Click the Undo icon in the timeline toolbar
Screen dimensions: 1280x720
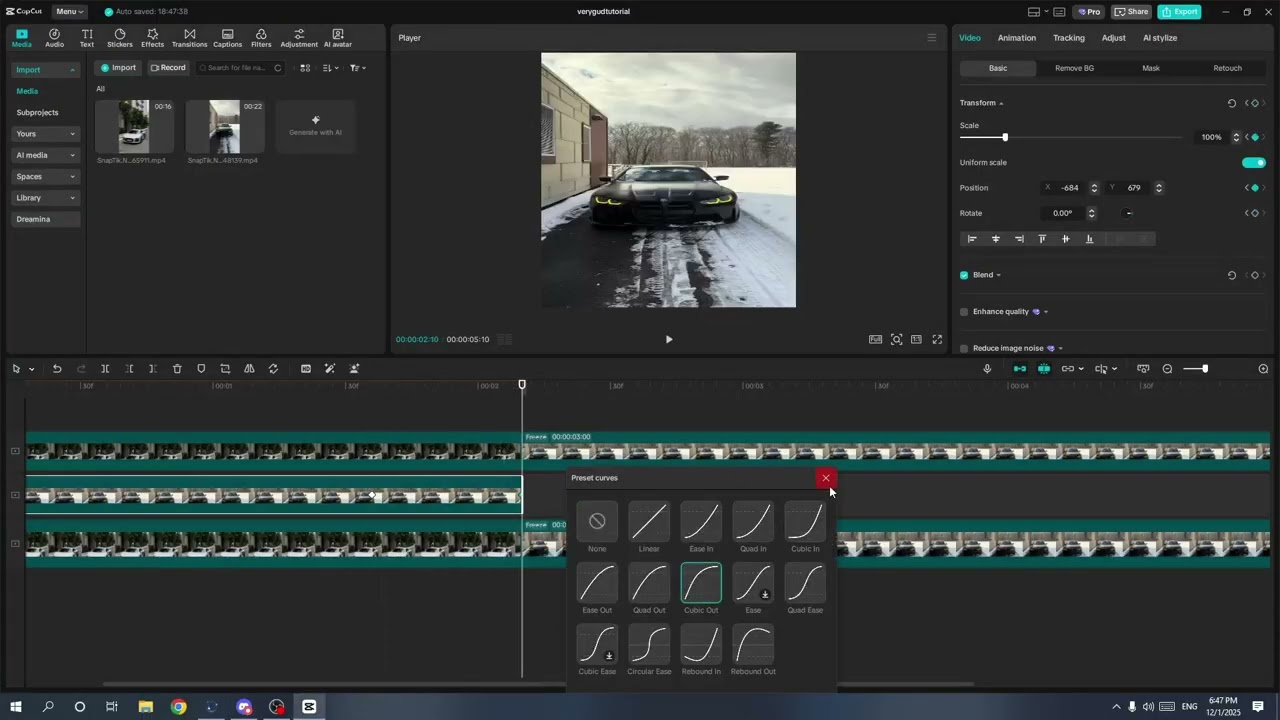click(x=57, y=369)
